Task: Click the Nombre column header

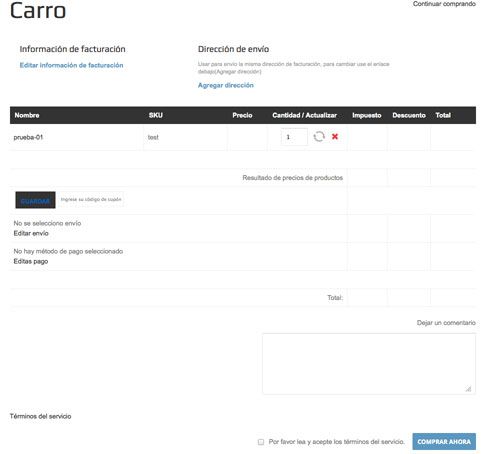Action: [27, 115]
